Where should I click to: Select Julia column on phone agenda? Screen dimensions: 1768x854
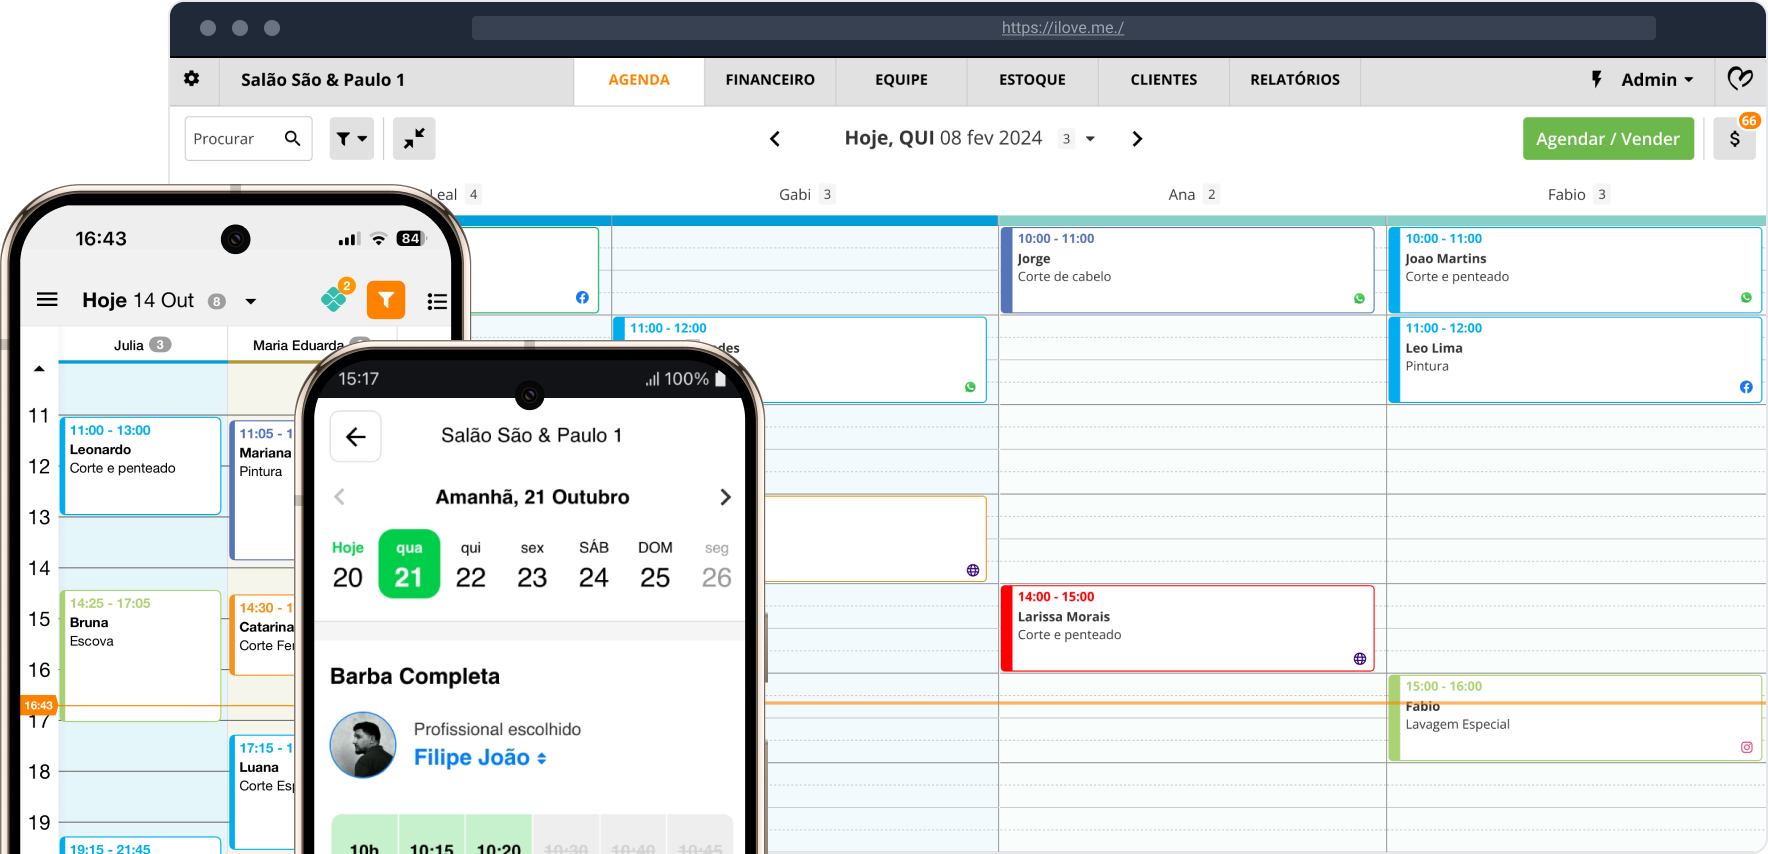point(142,345)
